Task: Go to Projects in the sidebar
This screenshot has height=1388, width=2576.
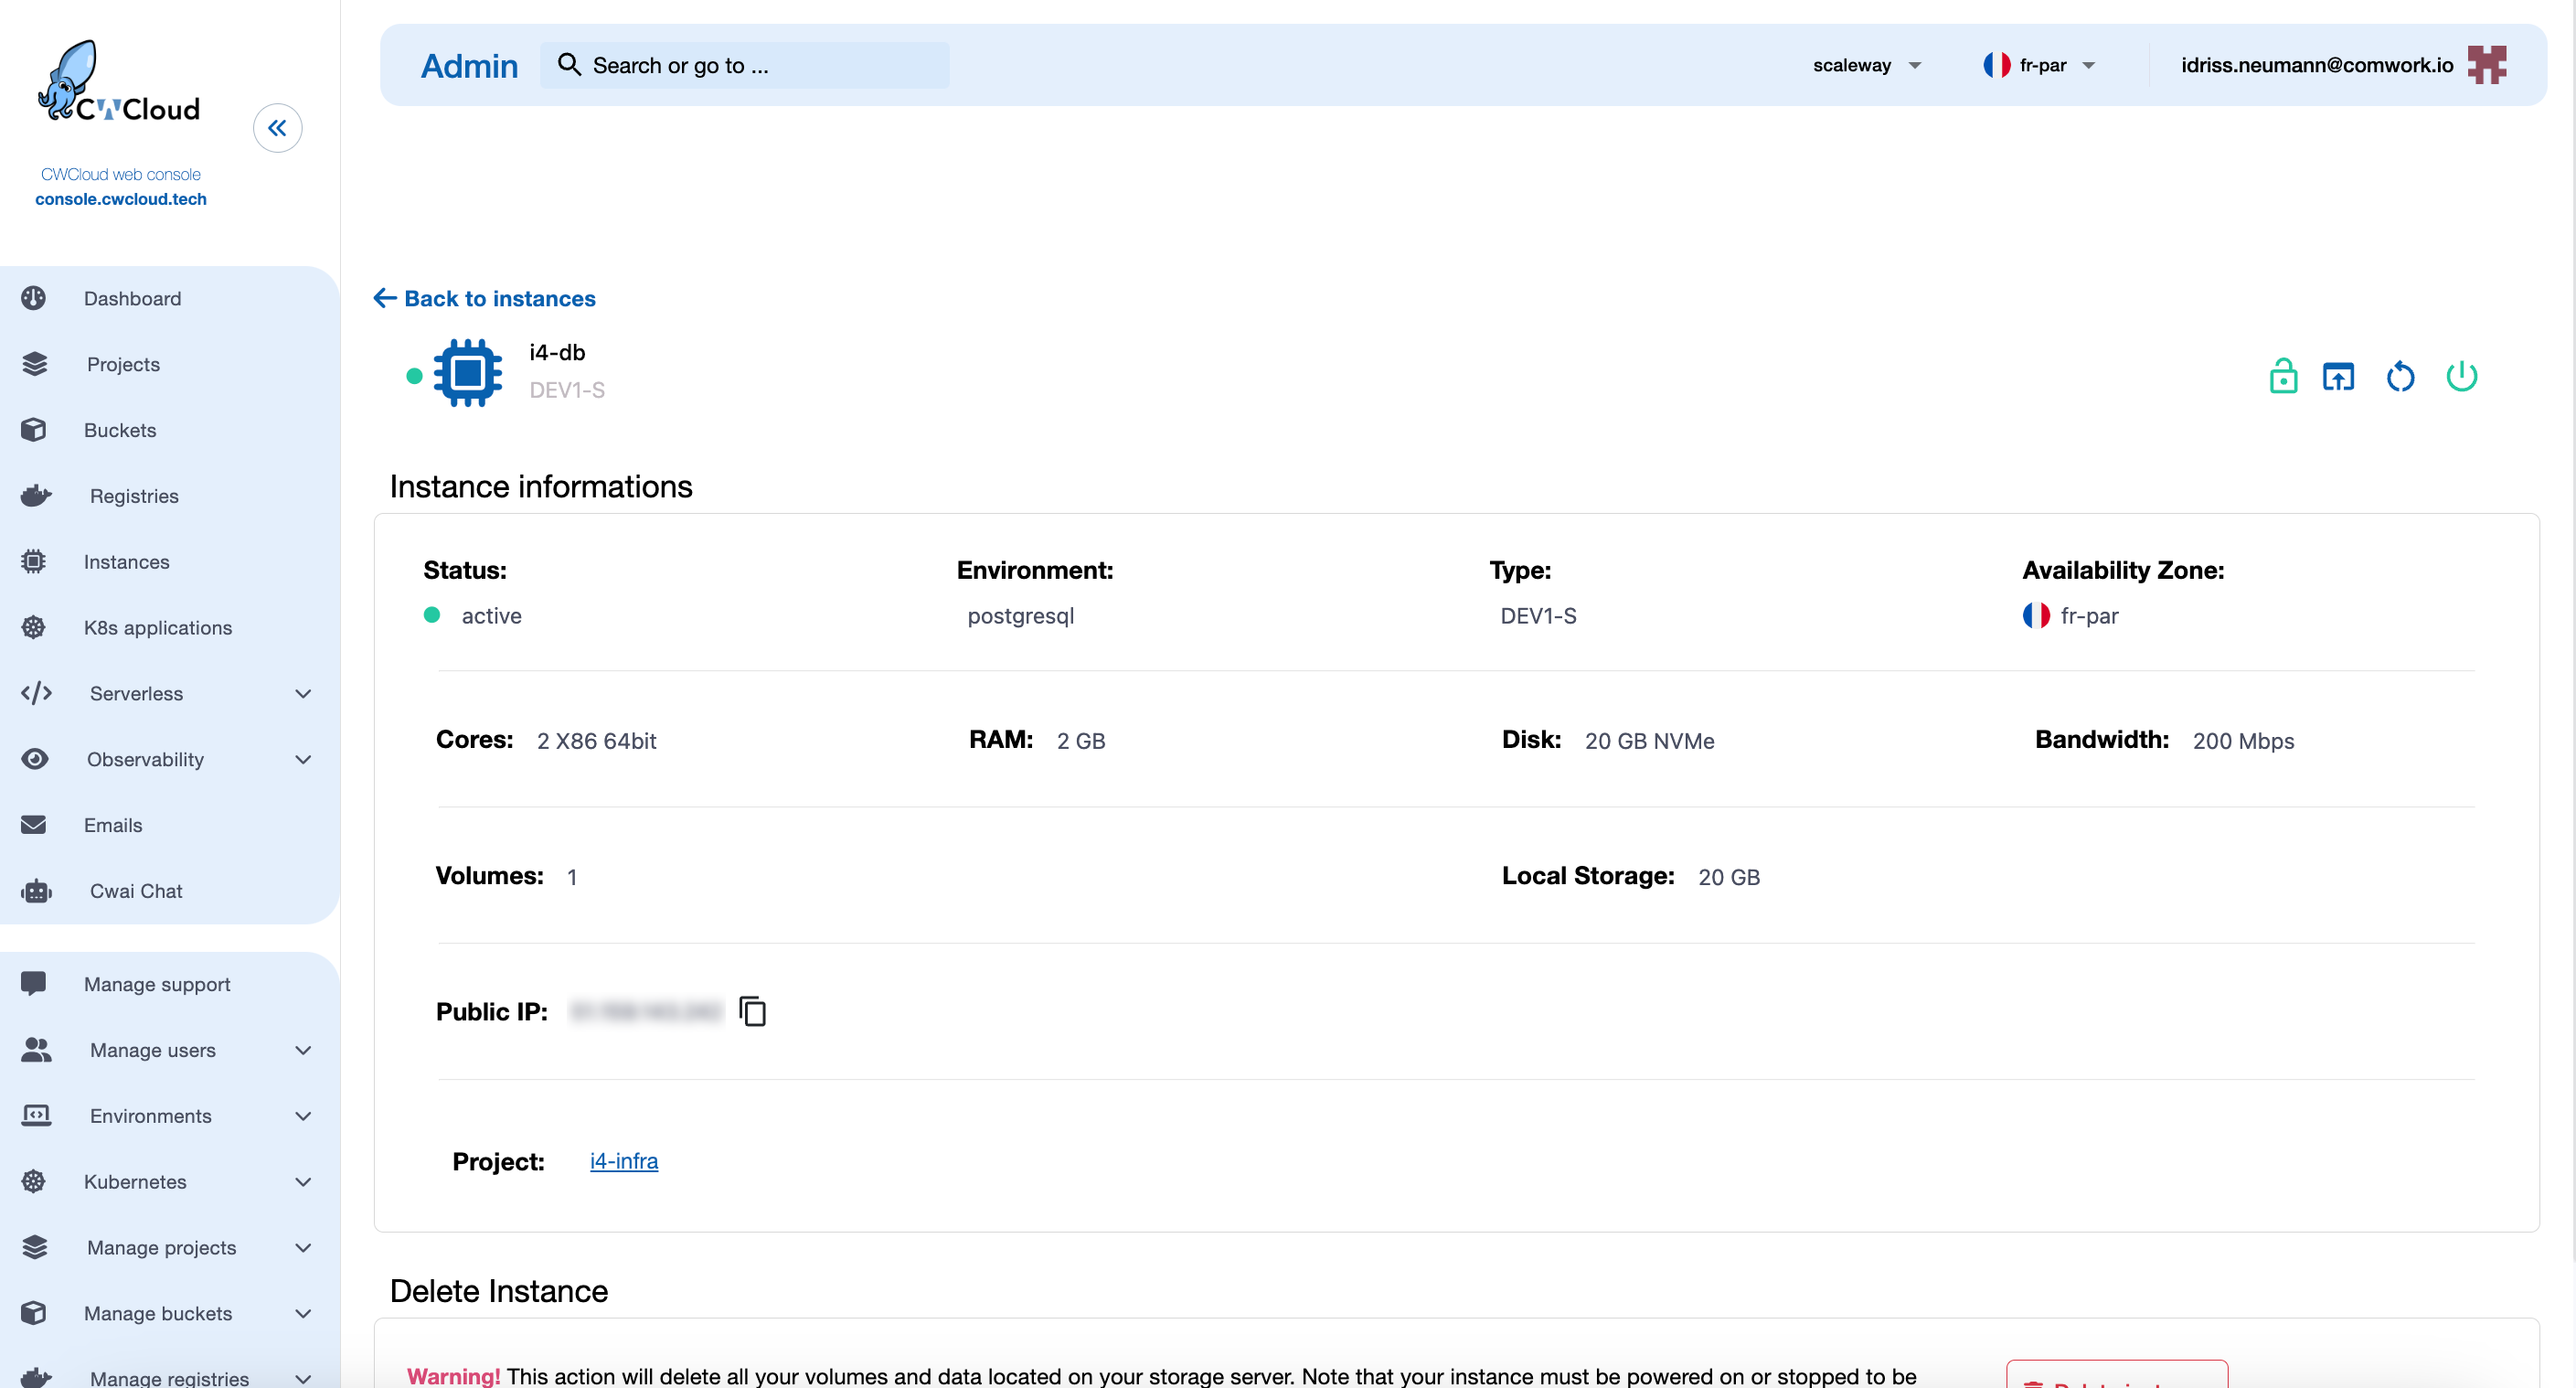Action: click(123, 364)
